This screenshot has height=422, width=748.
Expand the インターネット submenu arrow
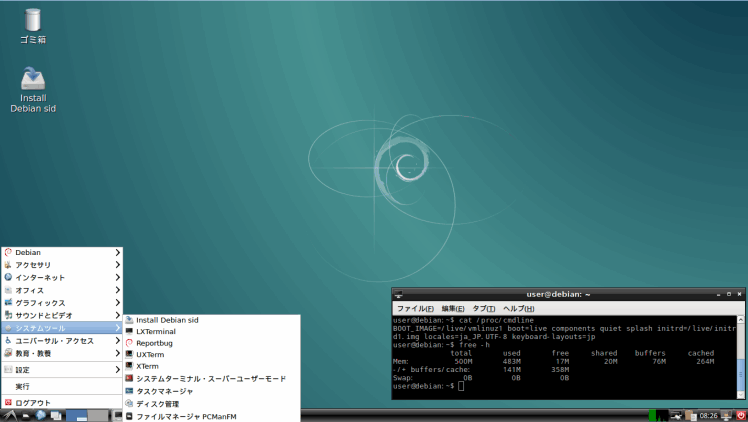point(117,278)
